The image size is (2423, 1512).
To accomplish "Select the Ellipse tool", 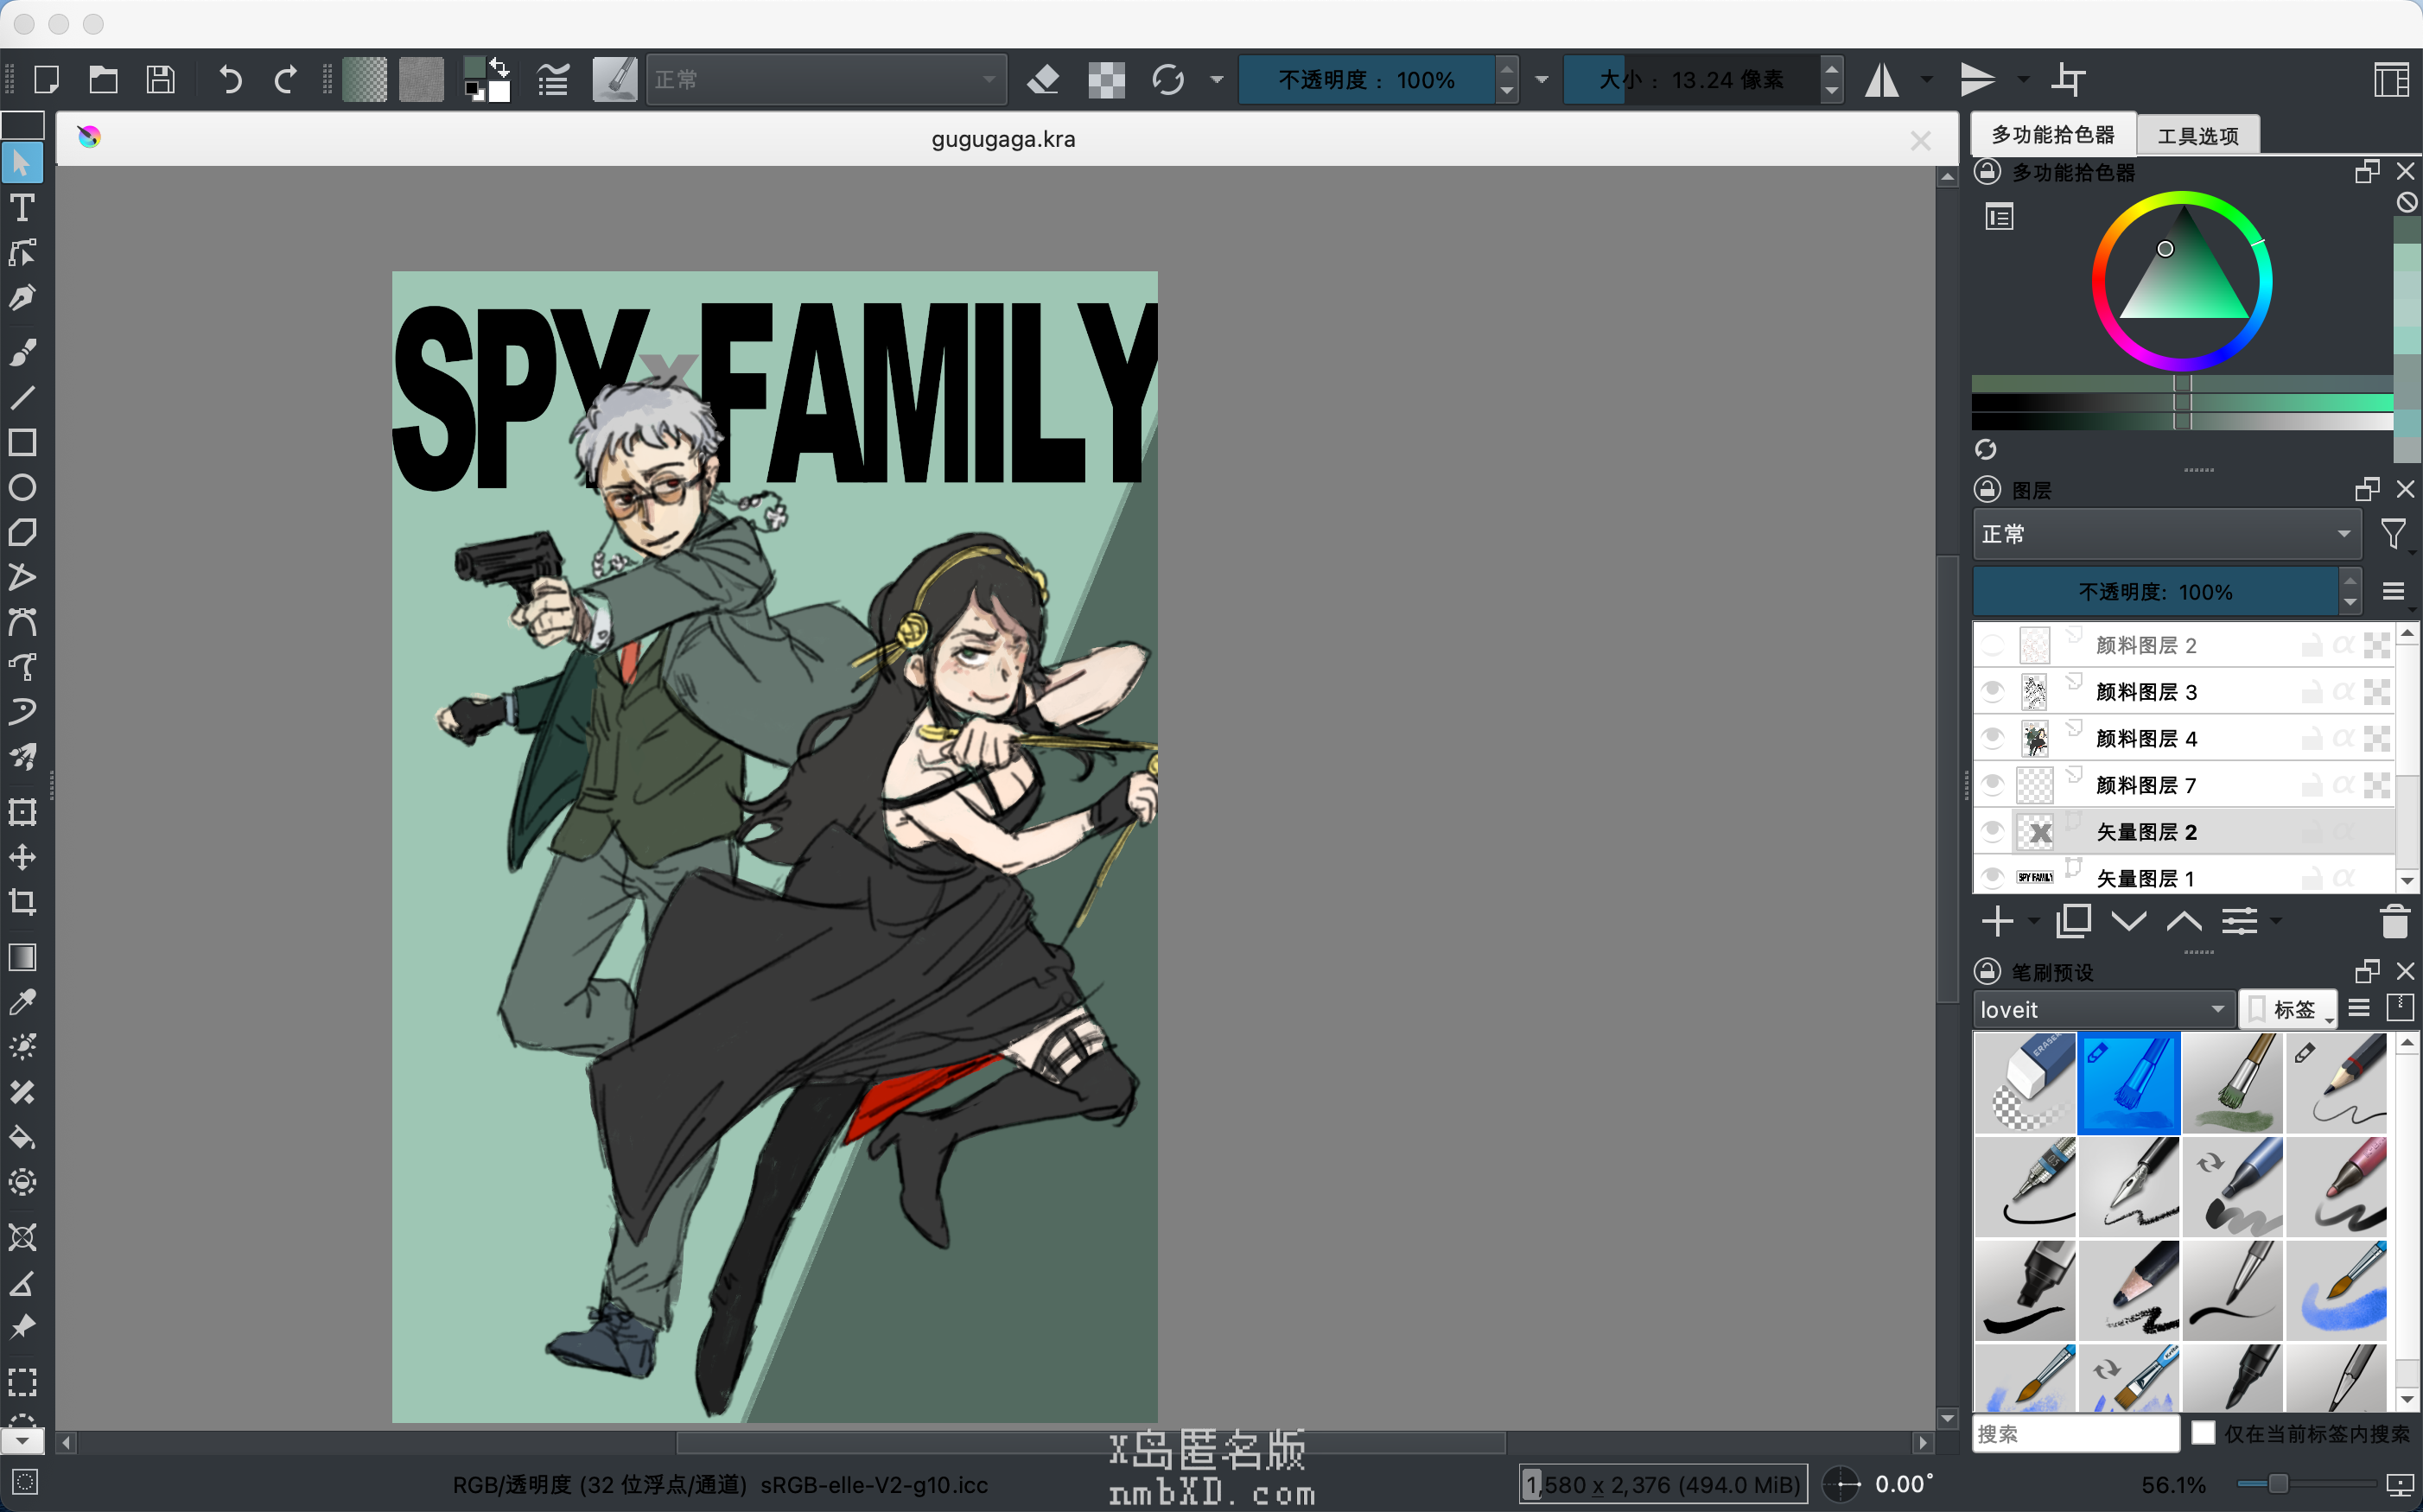I will [22, 488].
